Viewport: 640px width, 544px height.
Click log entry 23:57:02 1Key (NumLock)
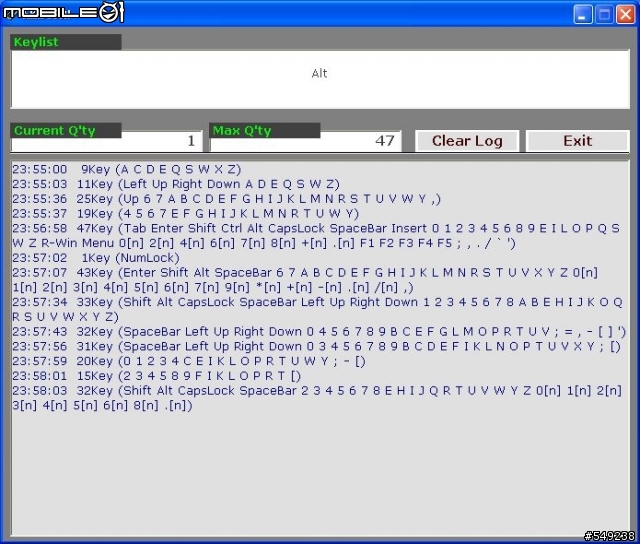pos(96,258)
